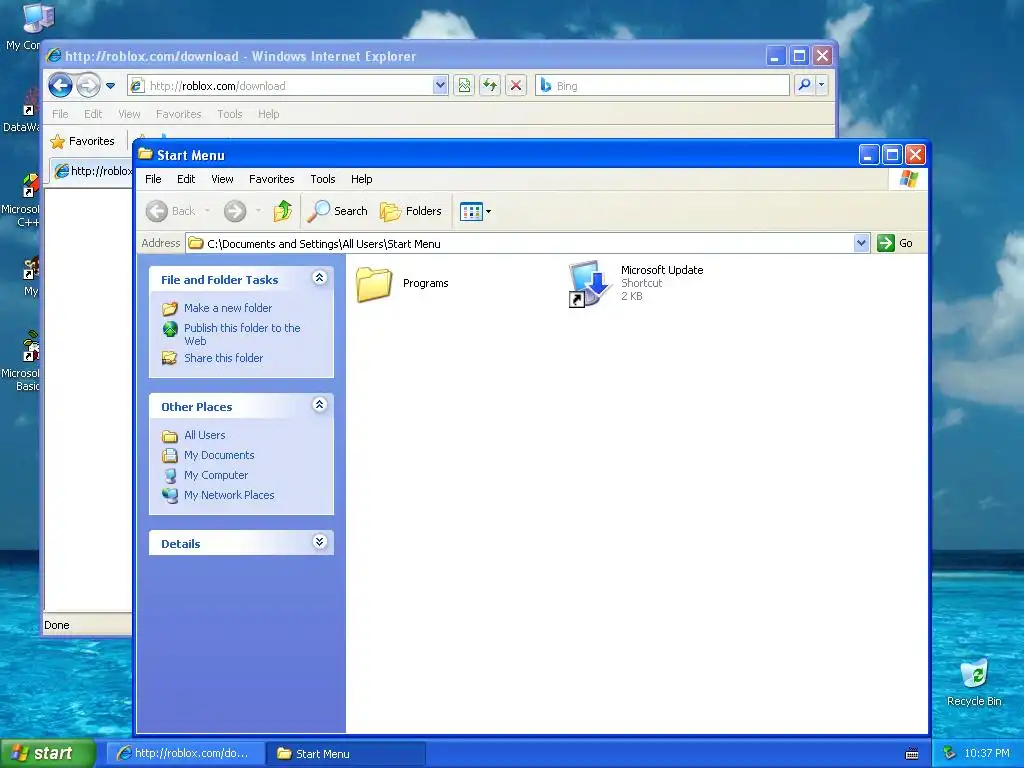Click the Bing search box
Viewport: 1024px width, 768px height.
(662, 86)
